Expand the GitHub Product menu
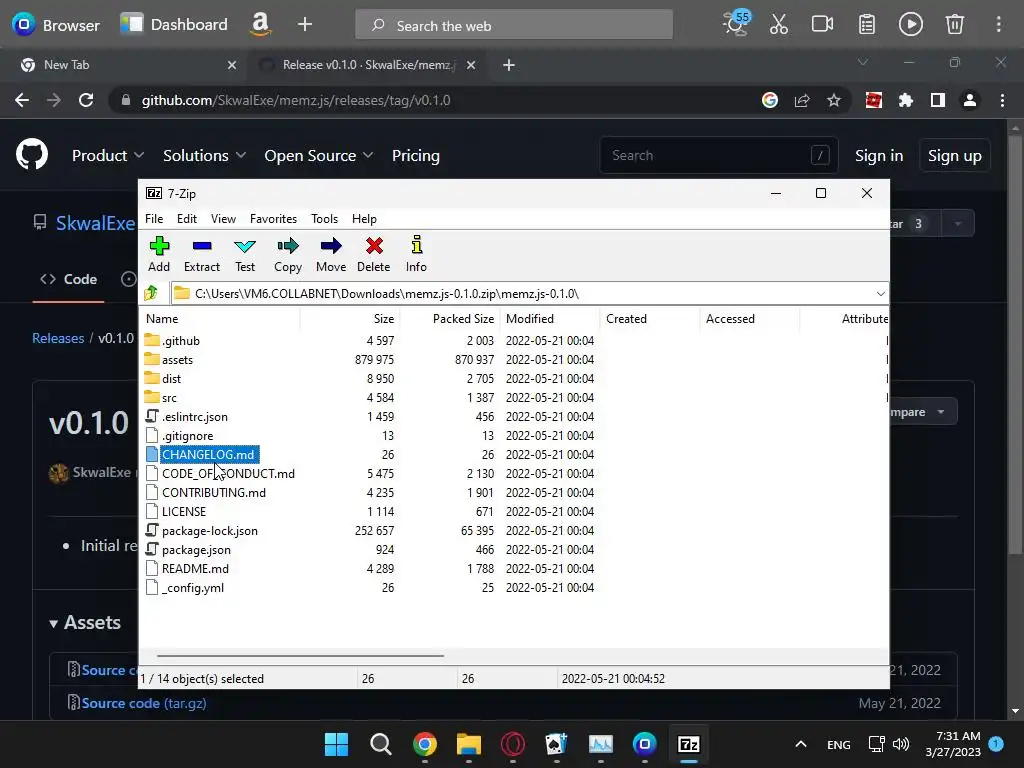The height and width of the screenshot is (768, 1024). point(108,155)
